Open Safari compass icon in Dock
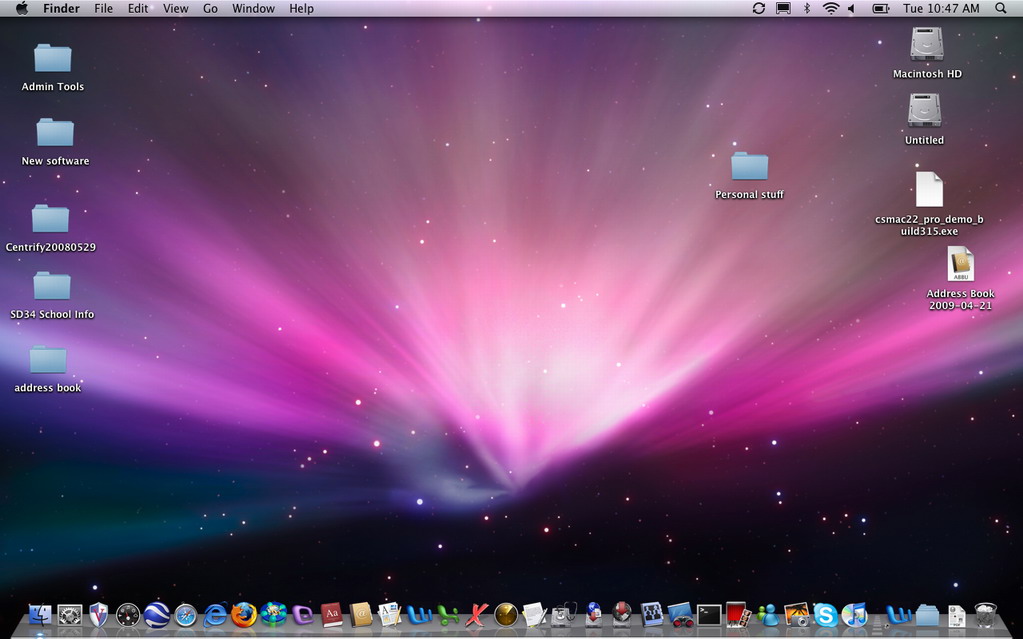 pos(186,615)
